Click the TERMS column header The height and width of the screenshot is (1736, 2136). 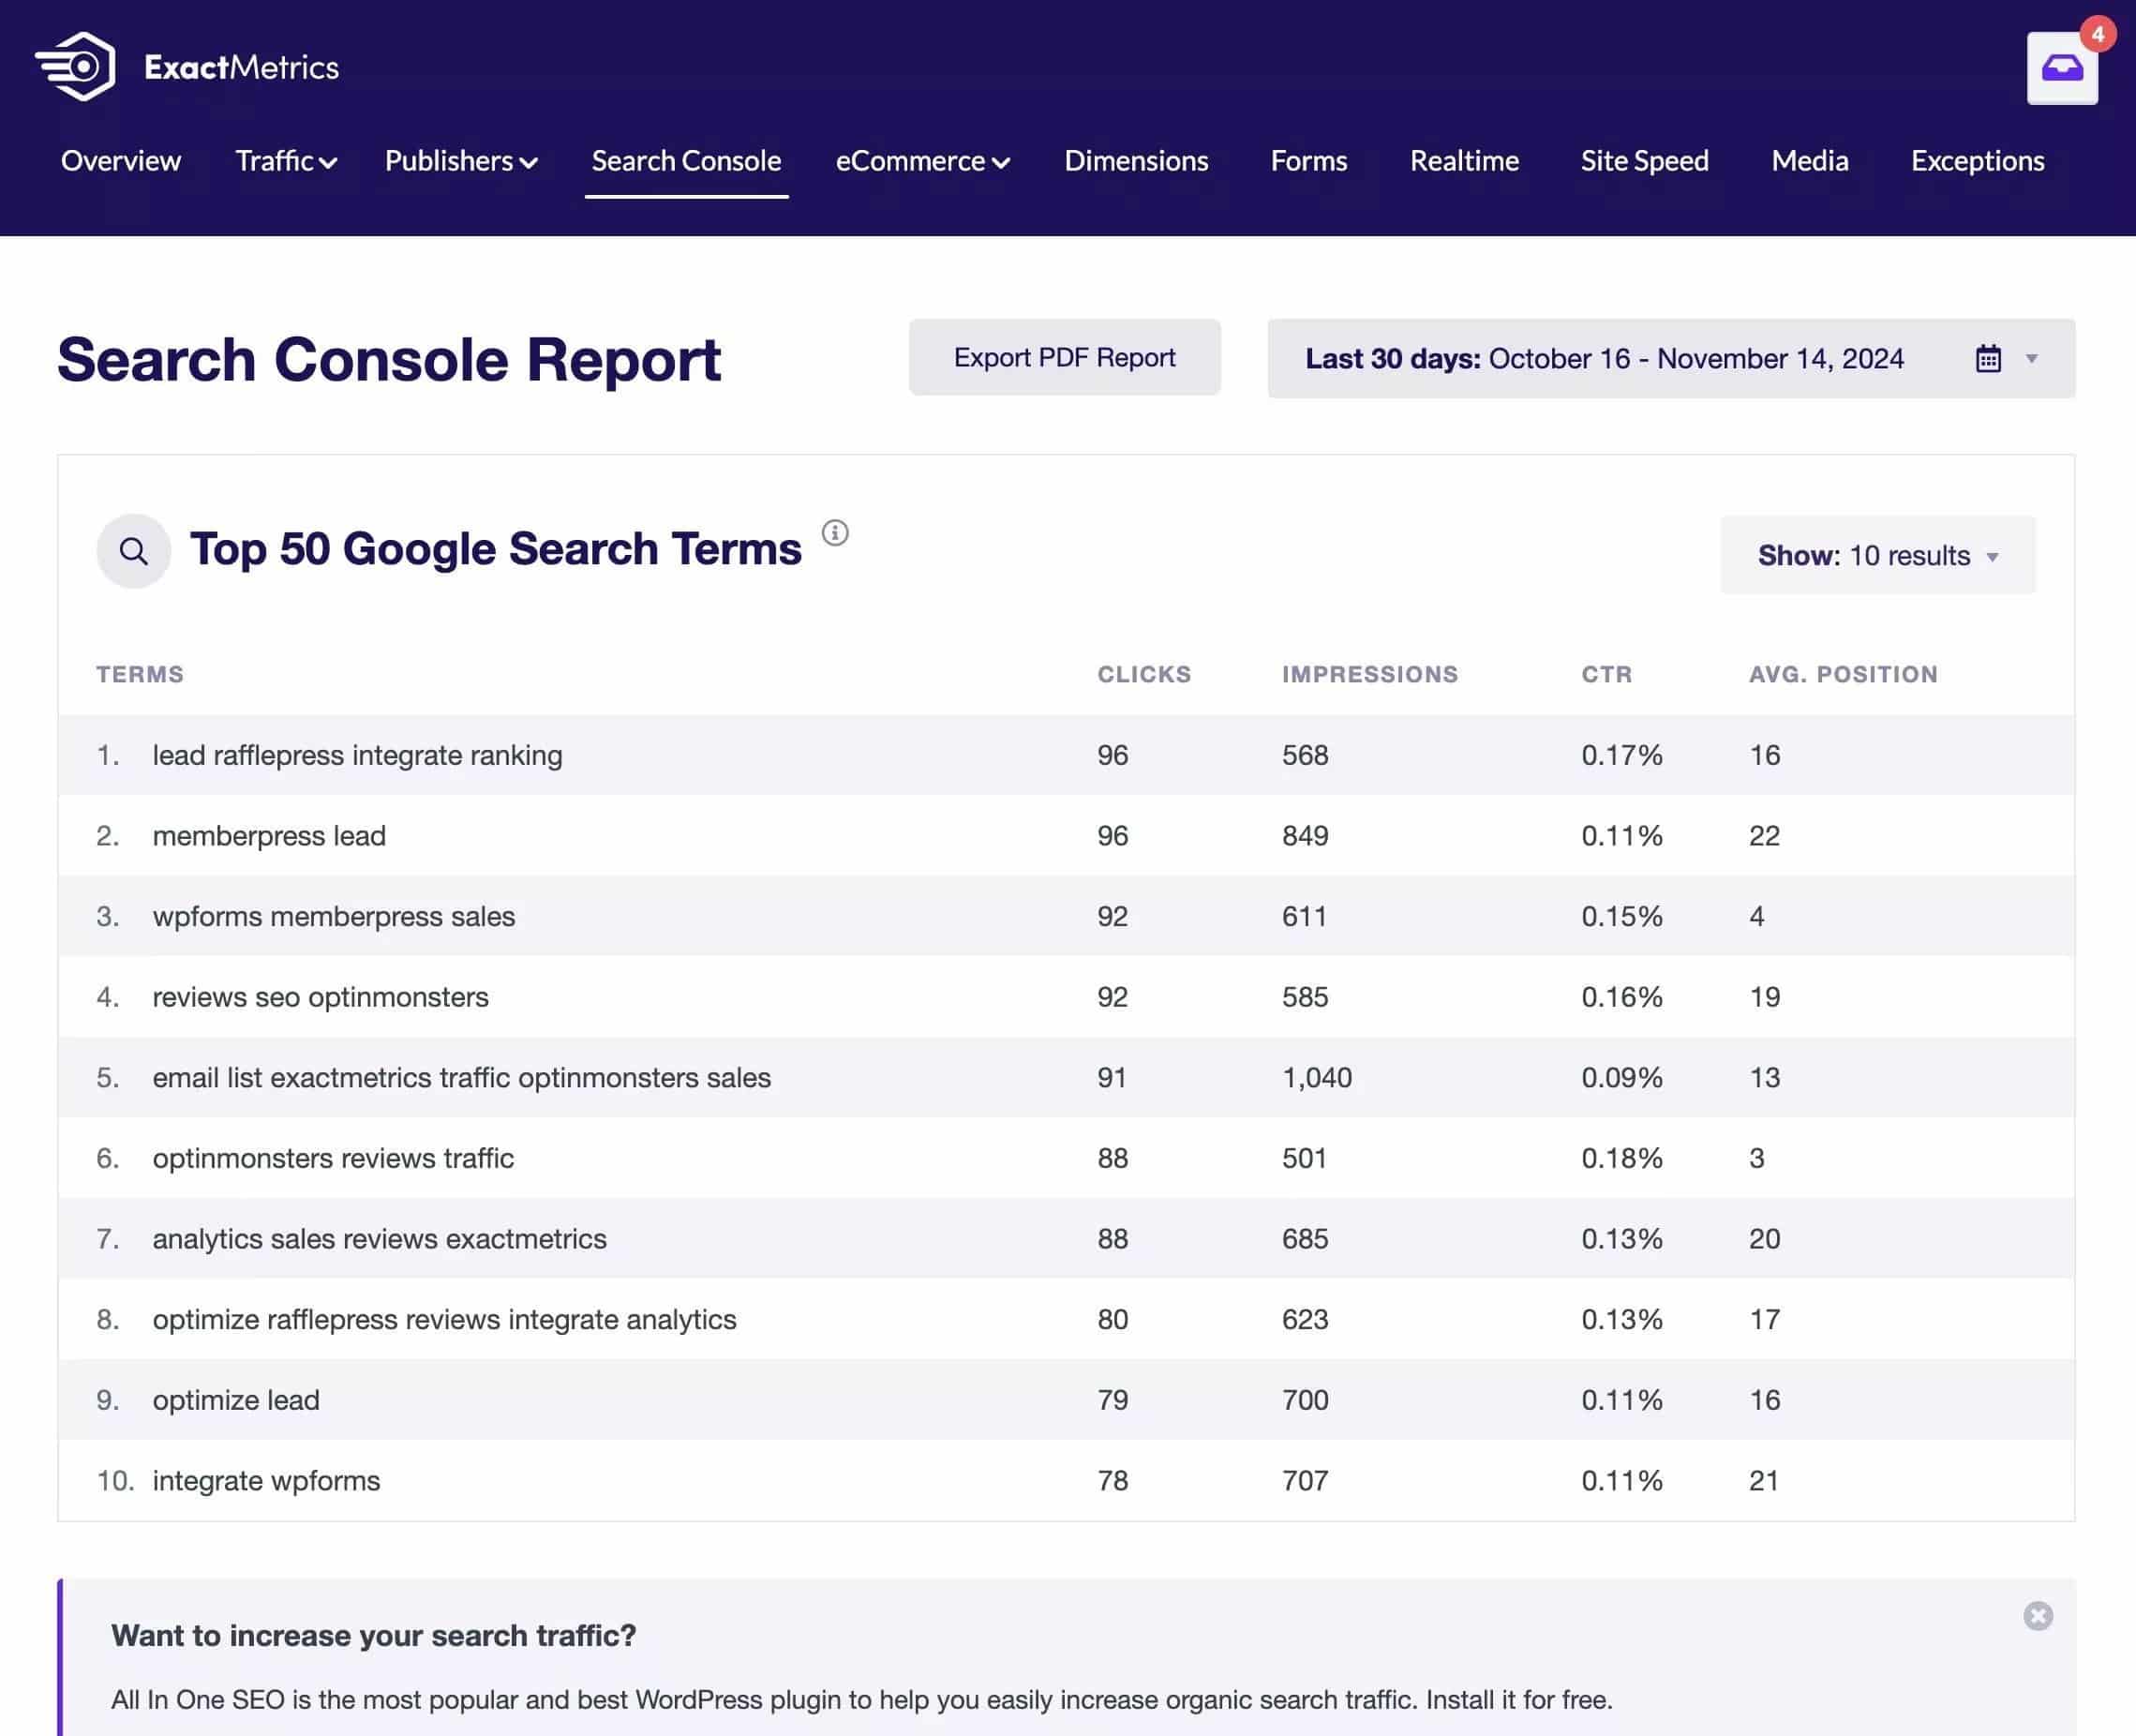point(140,674)
